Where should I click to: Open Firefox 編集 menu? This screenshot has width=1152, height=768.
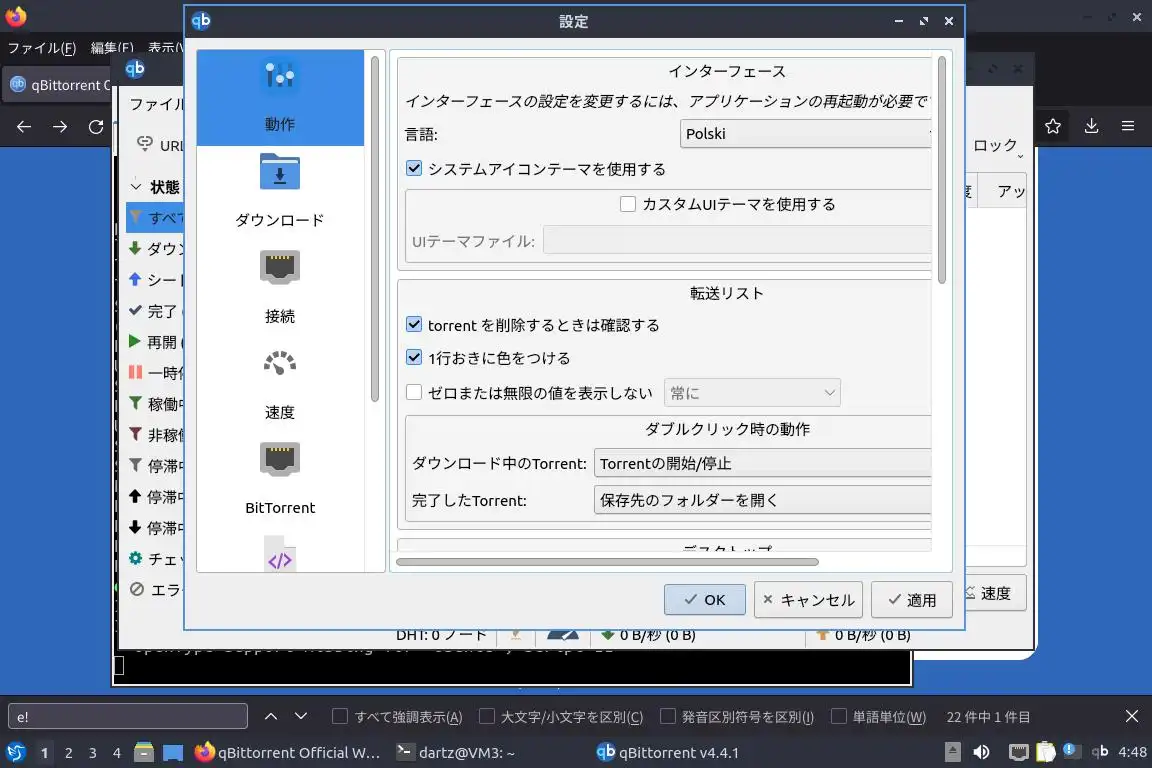(112, 48)
